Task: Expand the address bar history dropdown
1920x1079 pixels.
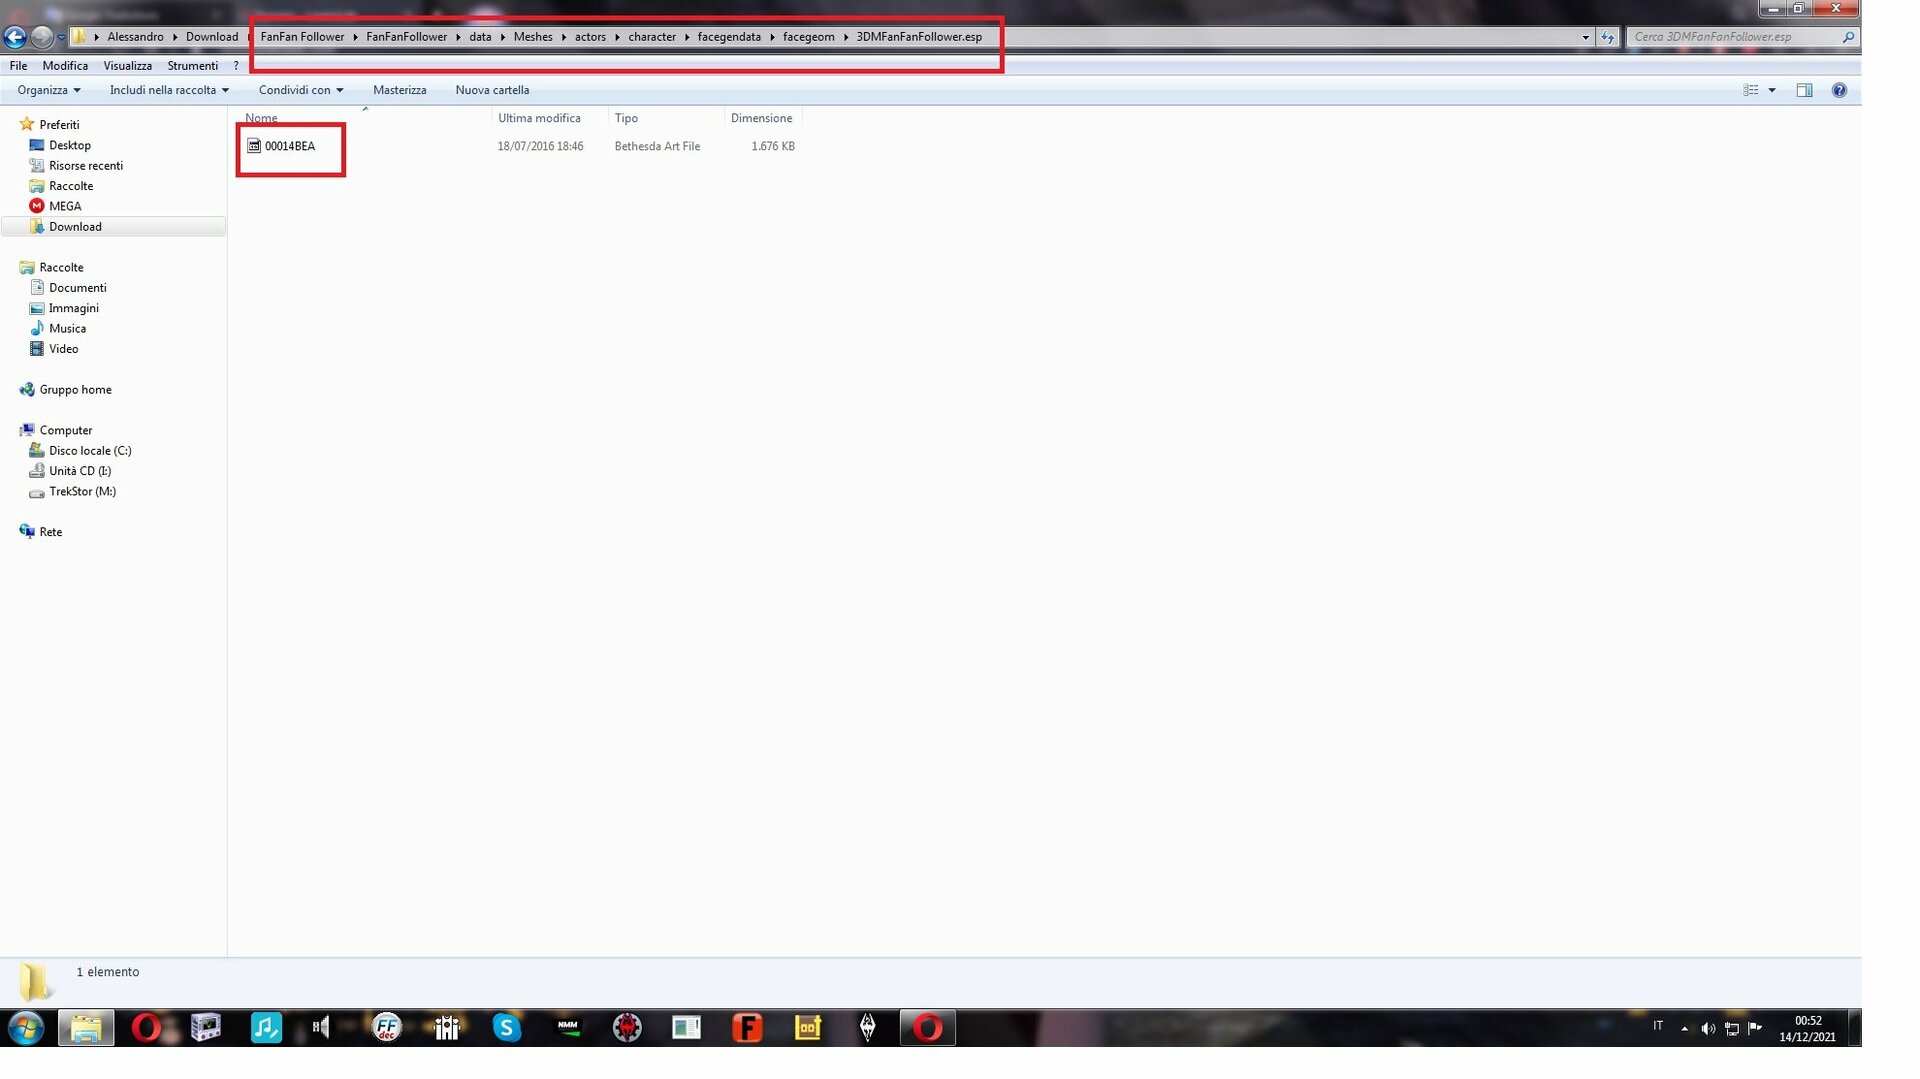Action: 1585,37
